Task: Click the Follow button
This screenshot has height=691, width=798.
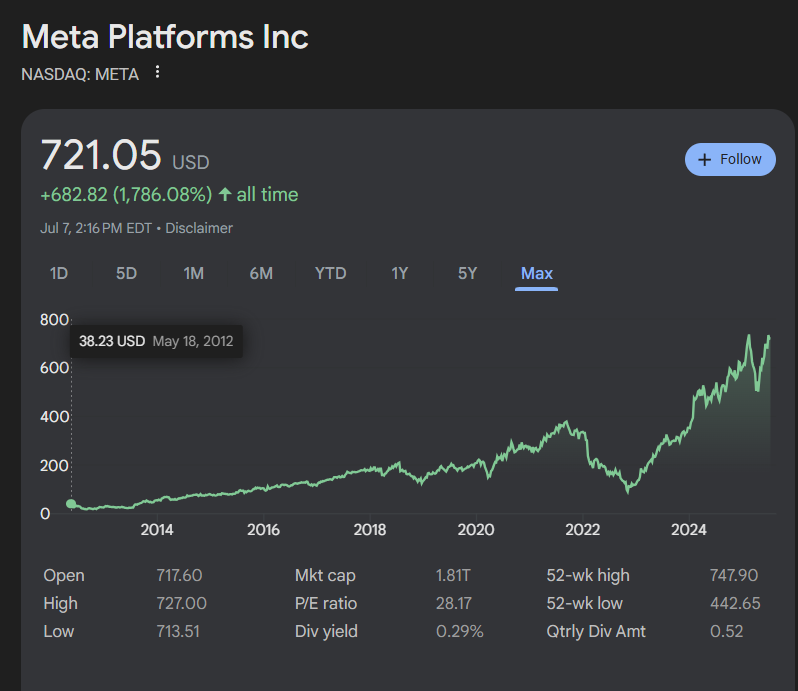Action: tap(730, 159)
